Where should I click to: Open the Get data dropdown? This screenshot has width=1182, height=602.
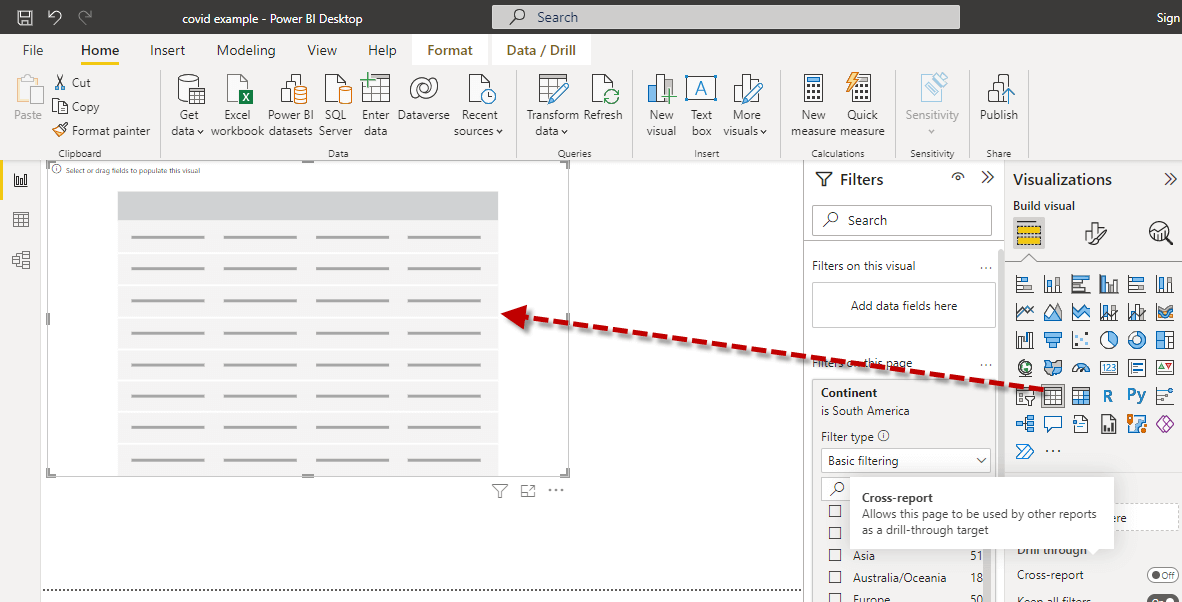pos(189,103)
